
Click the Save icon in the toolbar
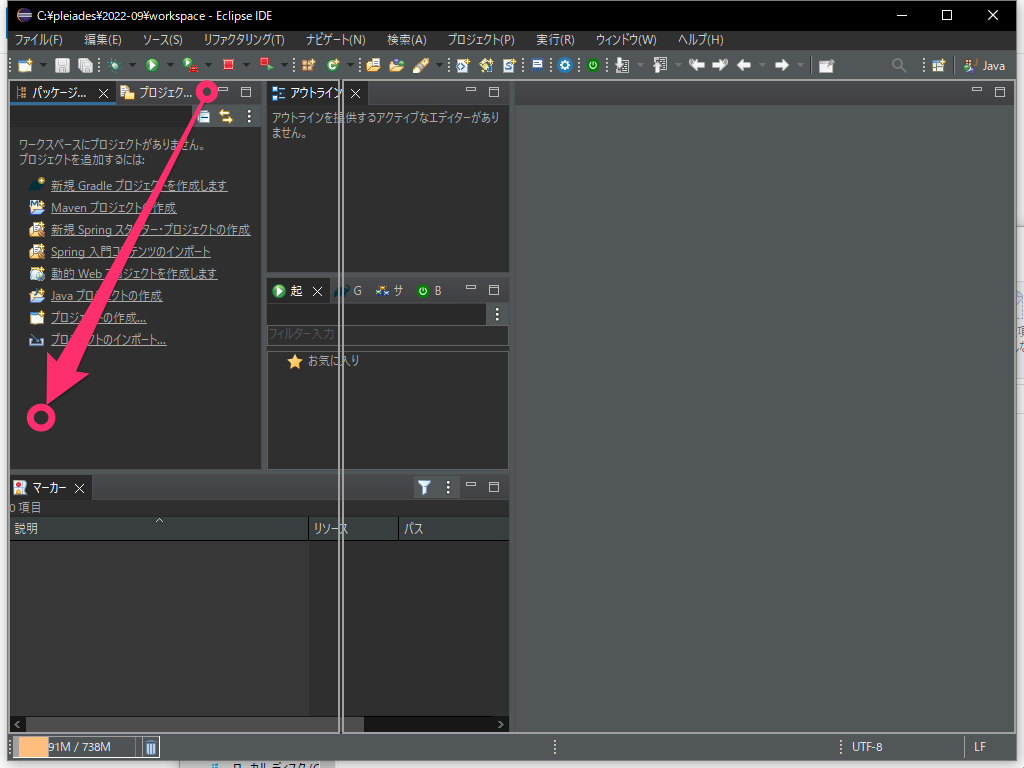(62, 65)
